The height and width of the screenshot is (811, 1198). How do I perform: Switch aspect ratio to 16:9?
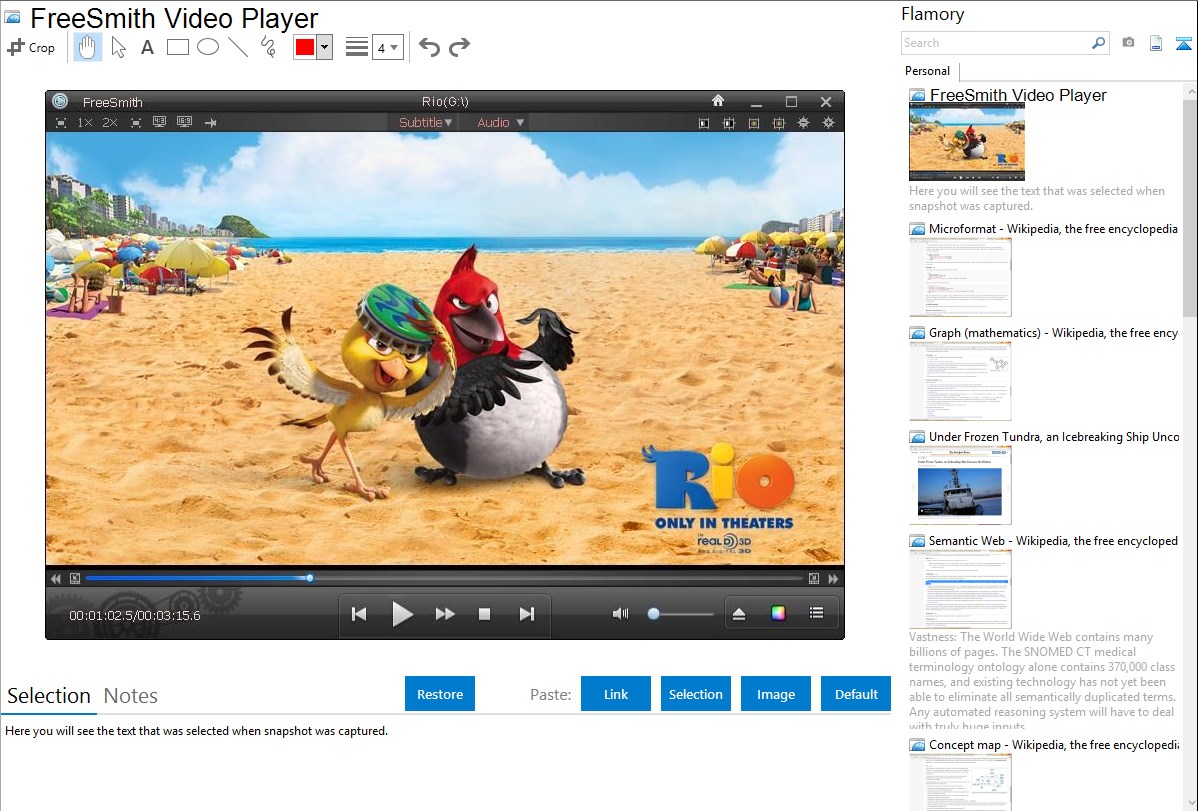pyautogui.click(x=185, y=122)
